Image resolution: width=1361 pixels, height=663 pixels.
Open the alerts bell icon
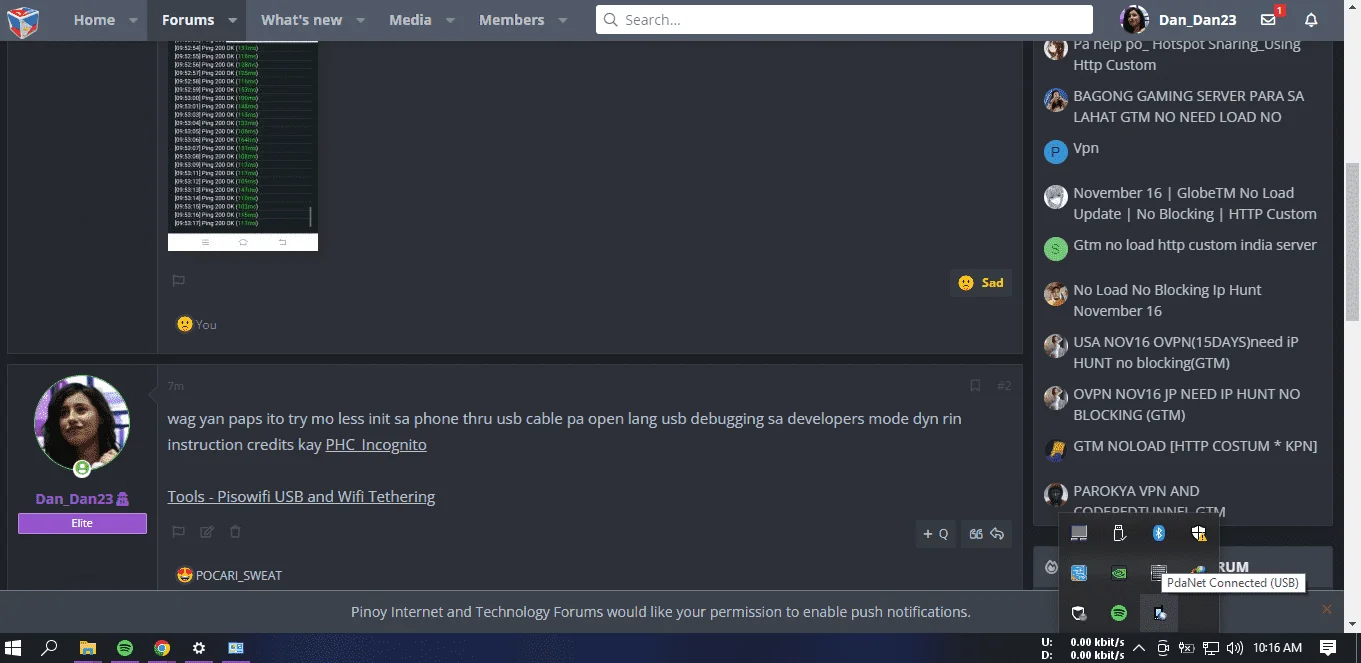pos(1311,20)
